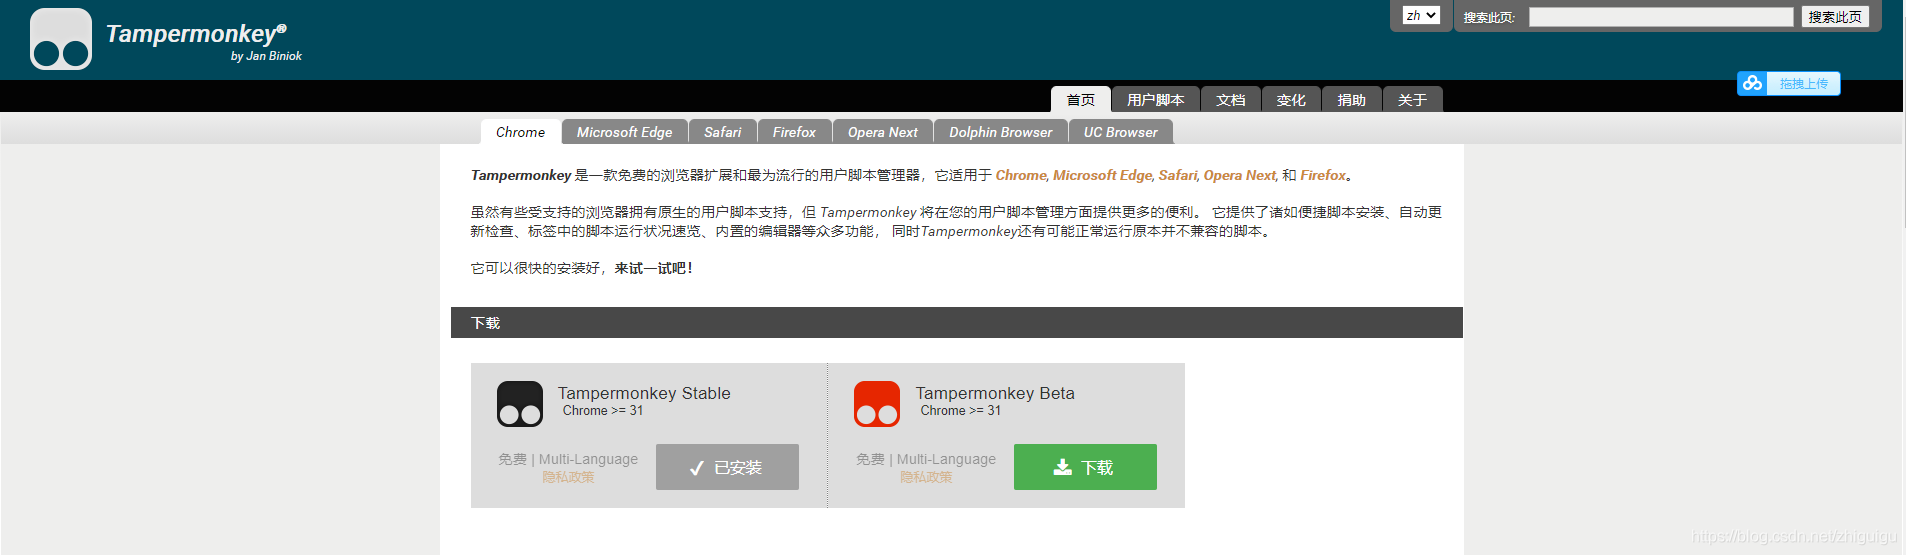Follow the Opera Next link in description
This screenshot has height=555, width=1906.
pos(1239,175)
